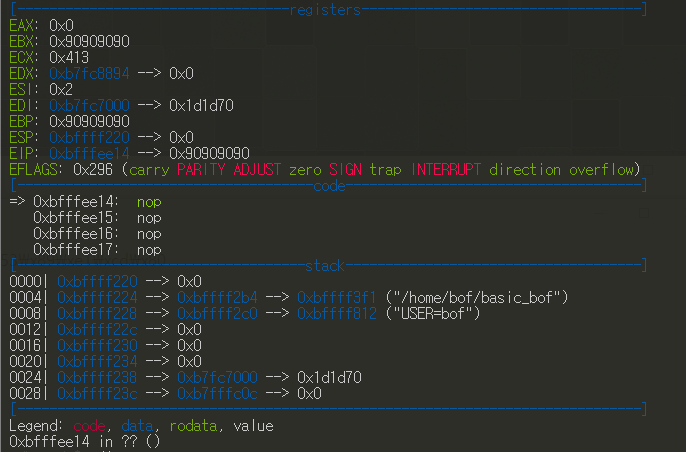Click the EDI address 0xb7fc7000
The height and width of the screenshot is (452, 686).
[87, 105]
